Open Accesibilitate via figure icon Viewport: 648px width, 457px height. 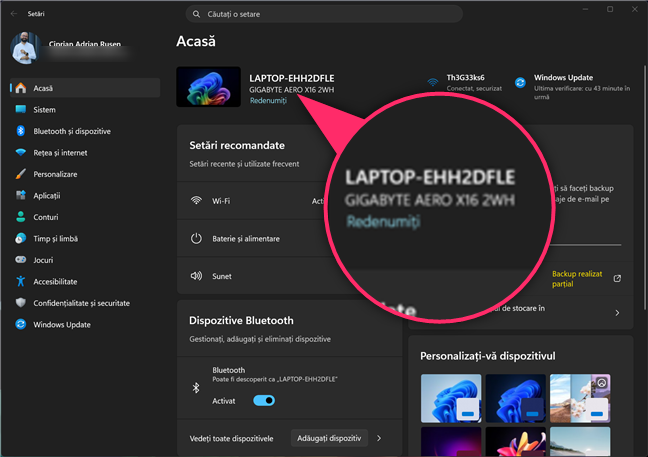click(21, 281)
